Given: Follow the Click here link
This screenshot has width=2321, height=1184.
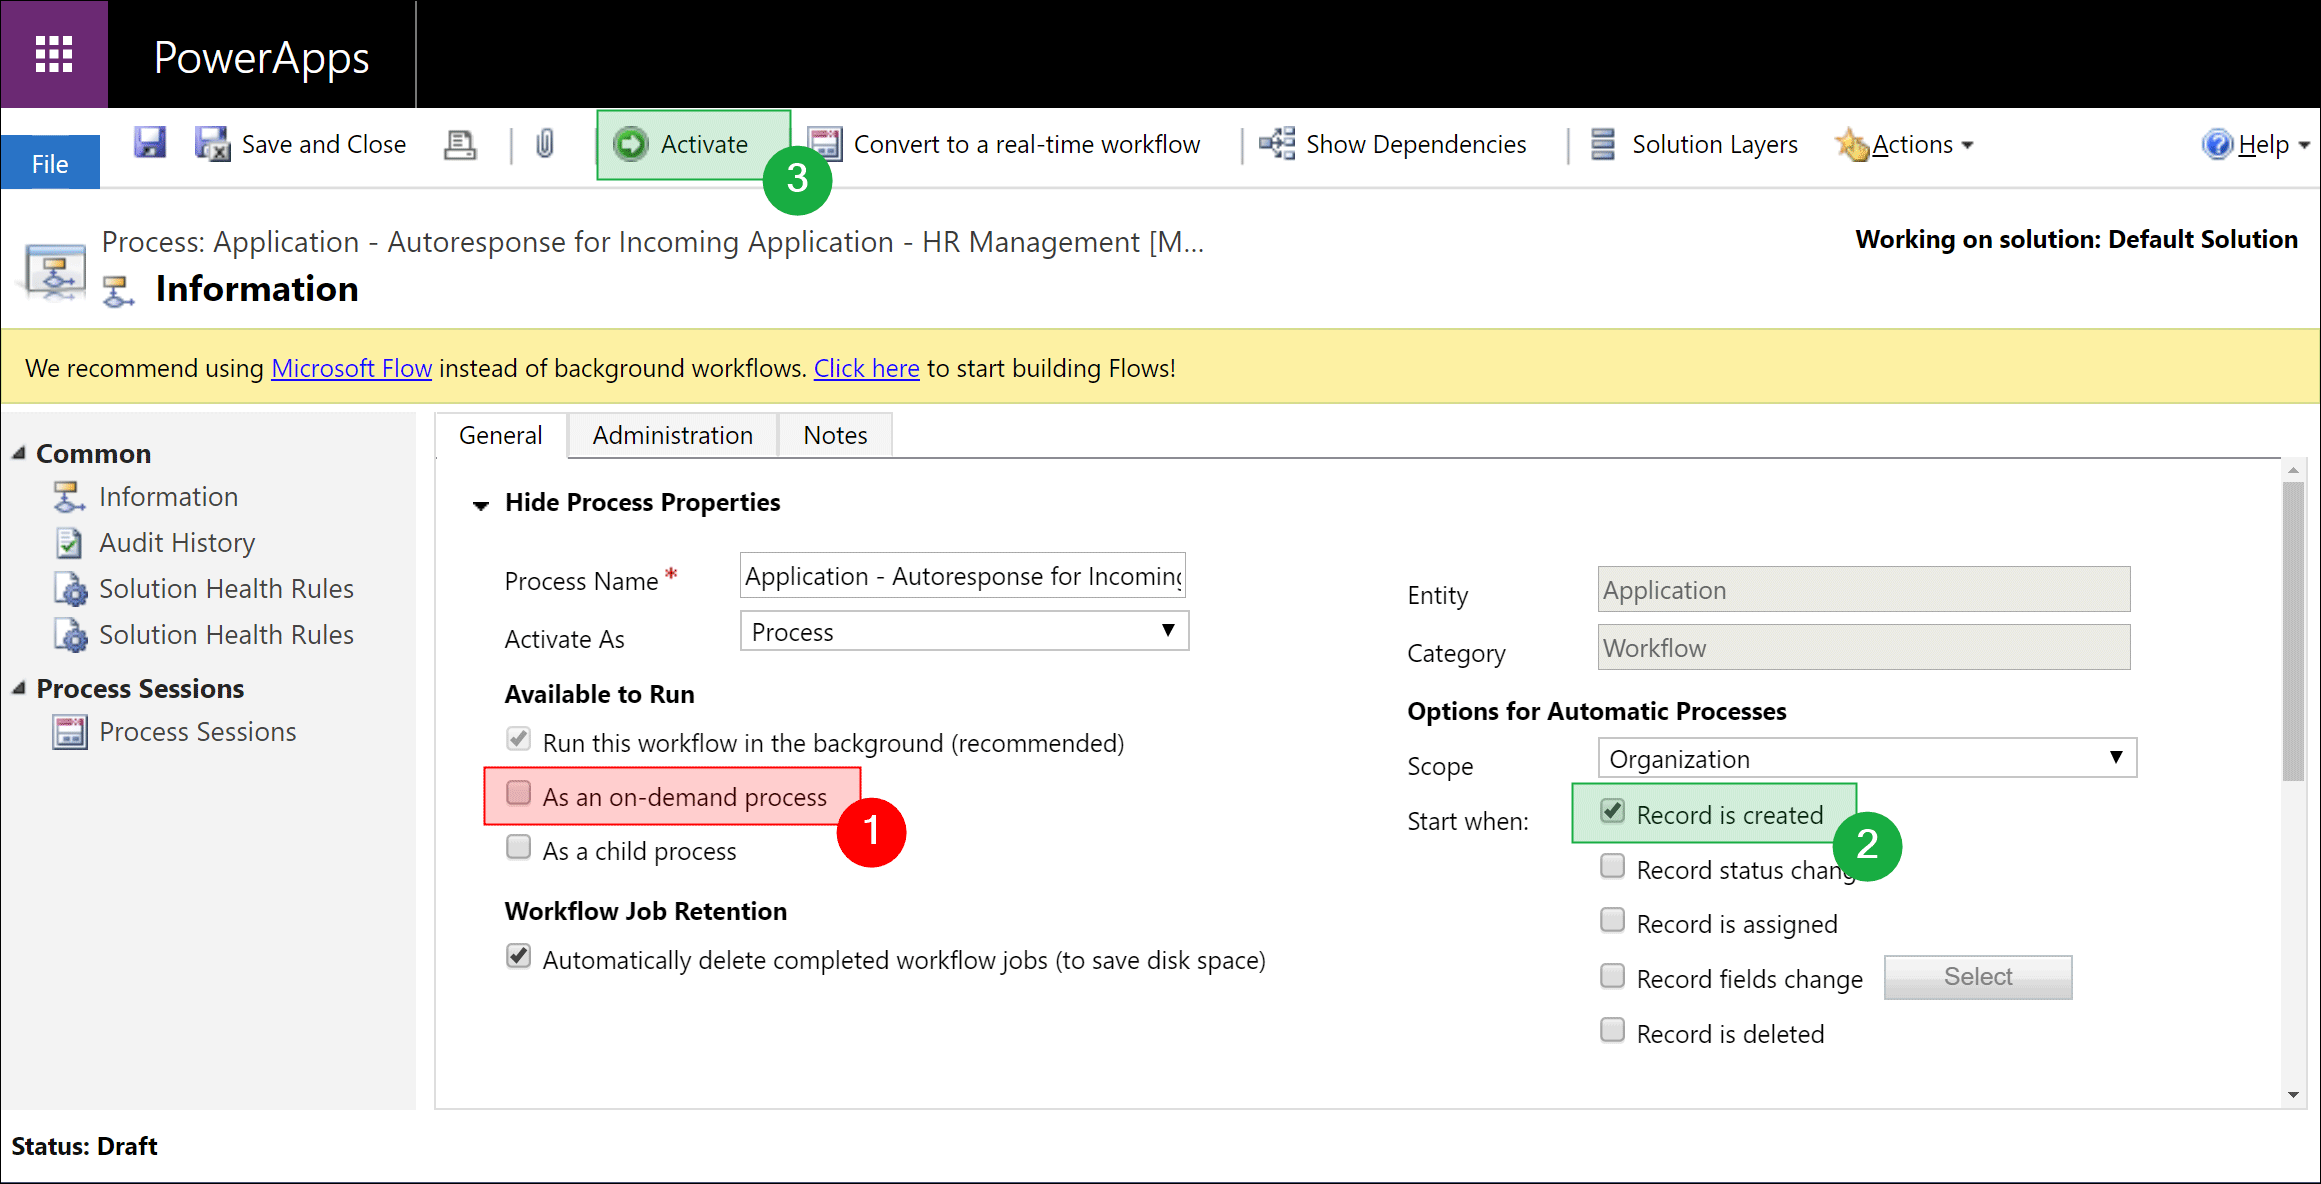Looking at the screenshot, I should (866, 369).
